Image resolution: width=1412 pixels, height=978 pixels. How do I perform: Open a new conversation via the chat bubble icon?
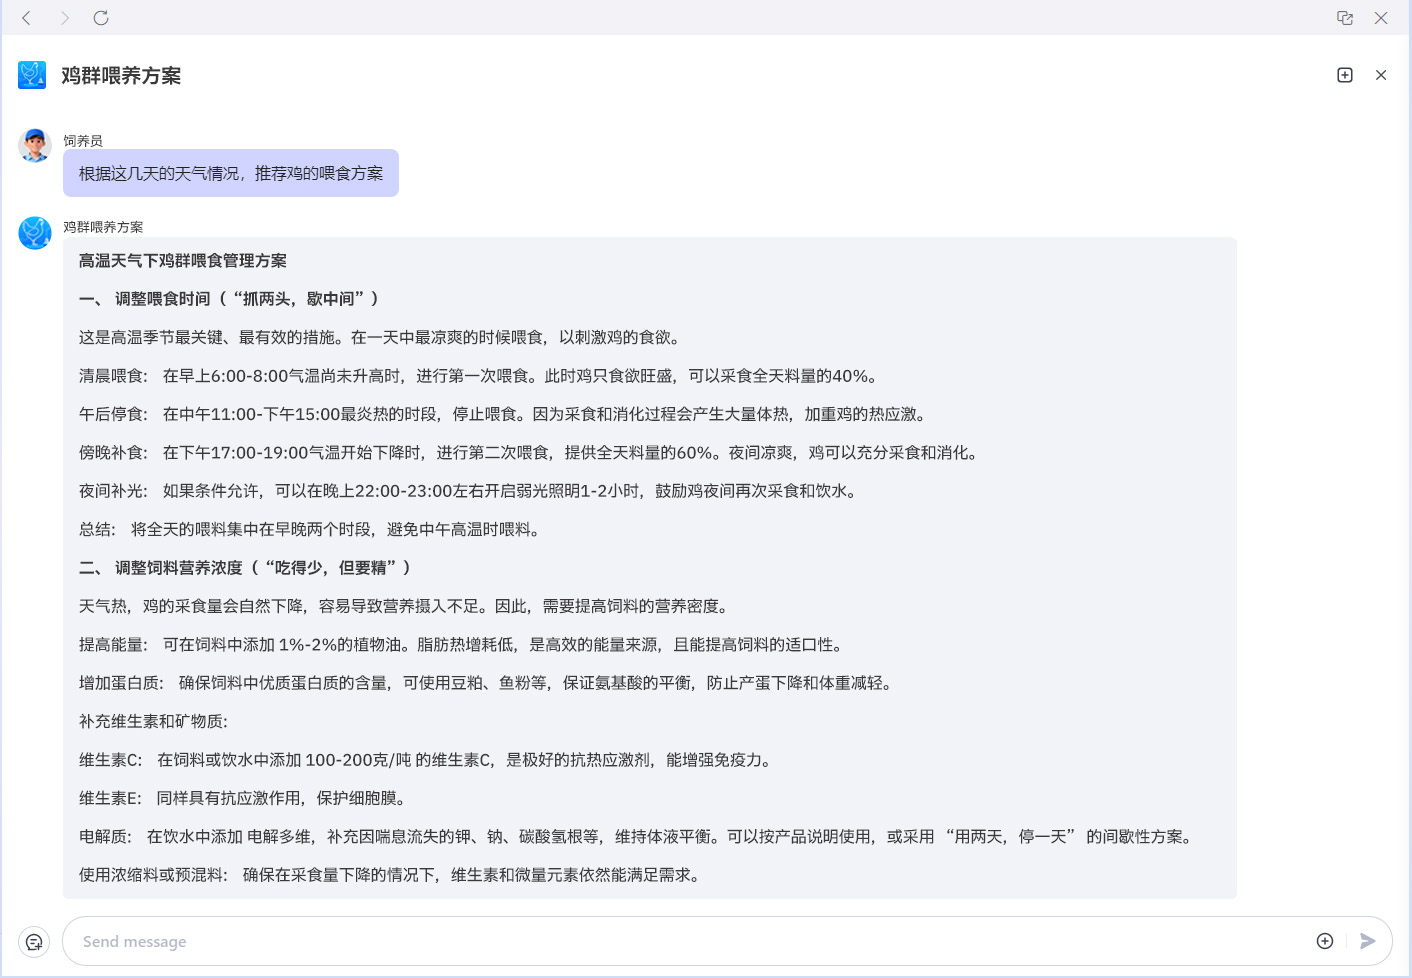click(x=34, y=941)
